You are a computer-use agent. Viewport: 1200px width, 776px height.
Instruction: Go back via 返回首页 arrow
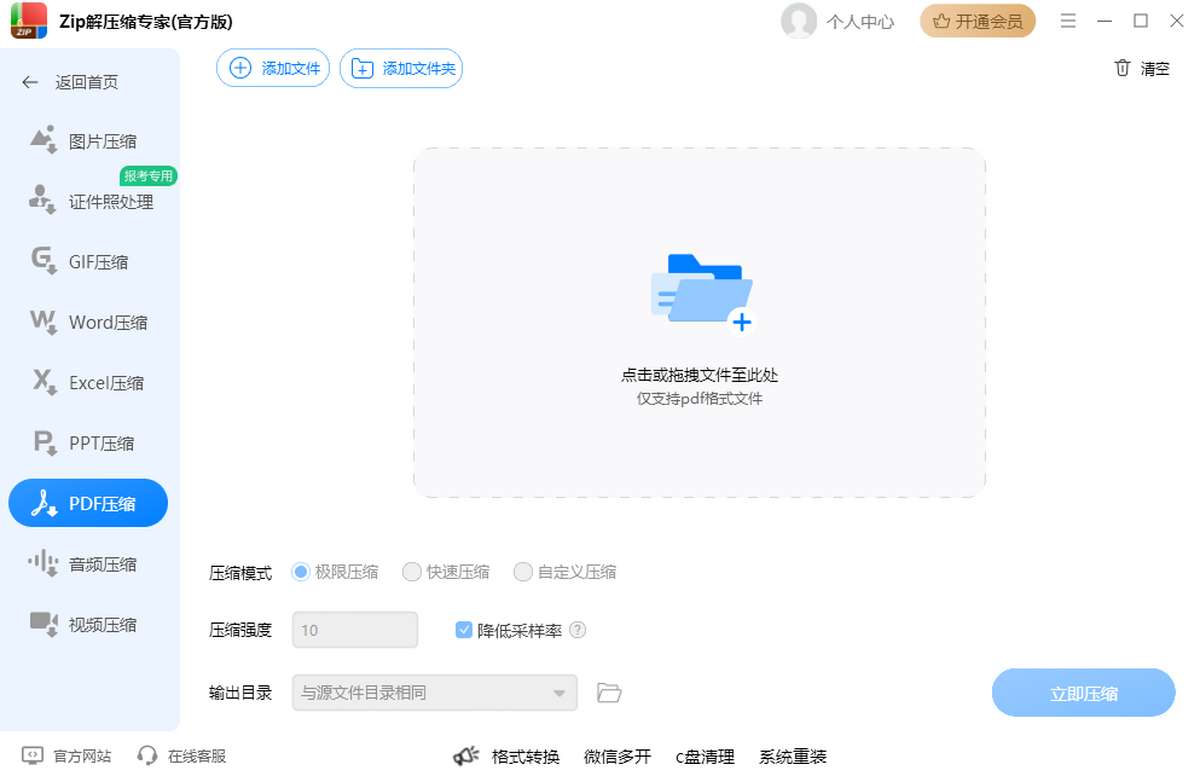point(30,82)
